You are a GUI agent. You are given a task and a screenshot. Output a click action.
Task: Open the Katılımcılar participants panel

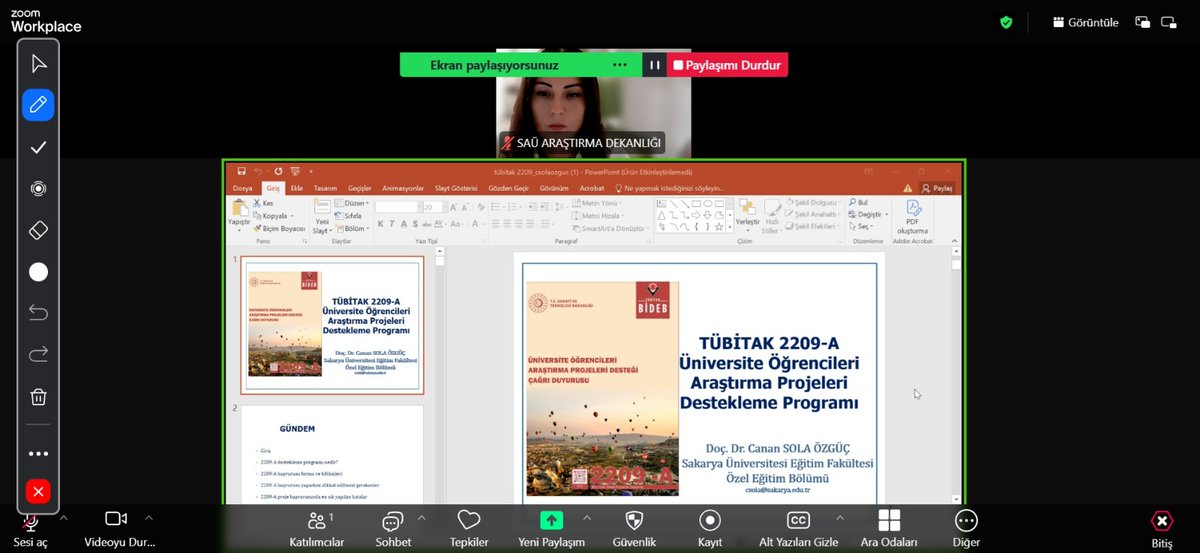pos(317,527)
